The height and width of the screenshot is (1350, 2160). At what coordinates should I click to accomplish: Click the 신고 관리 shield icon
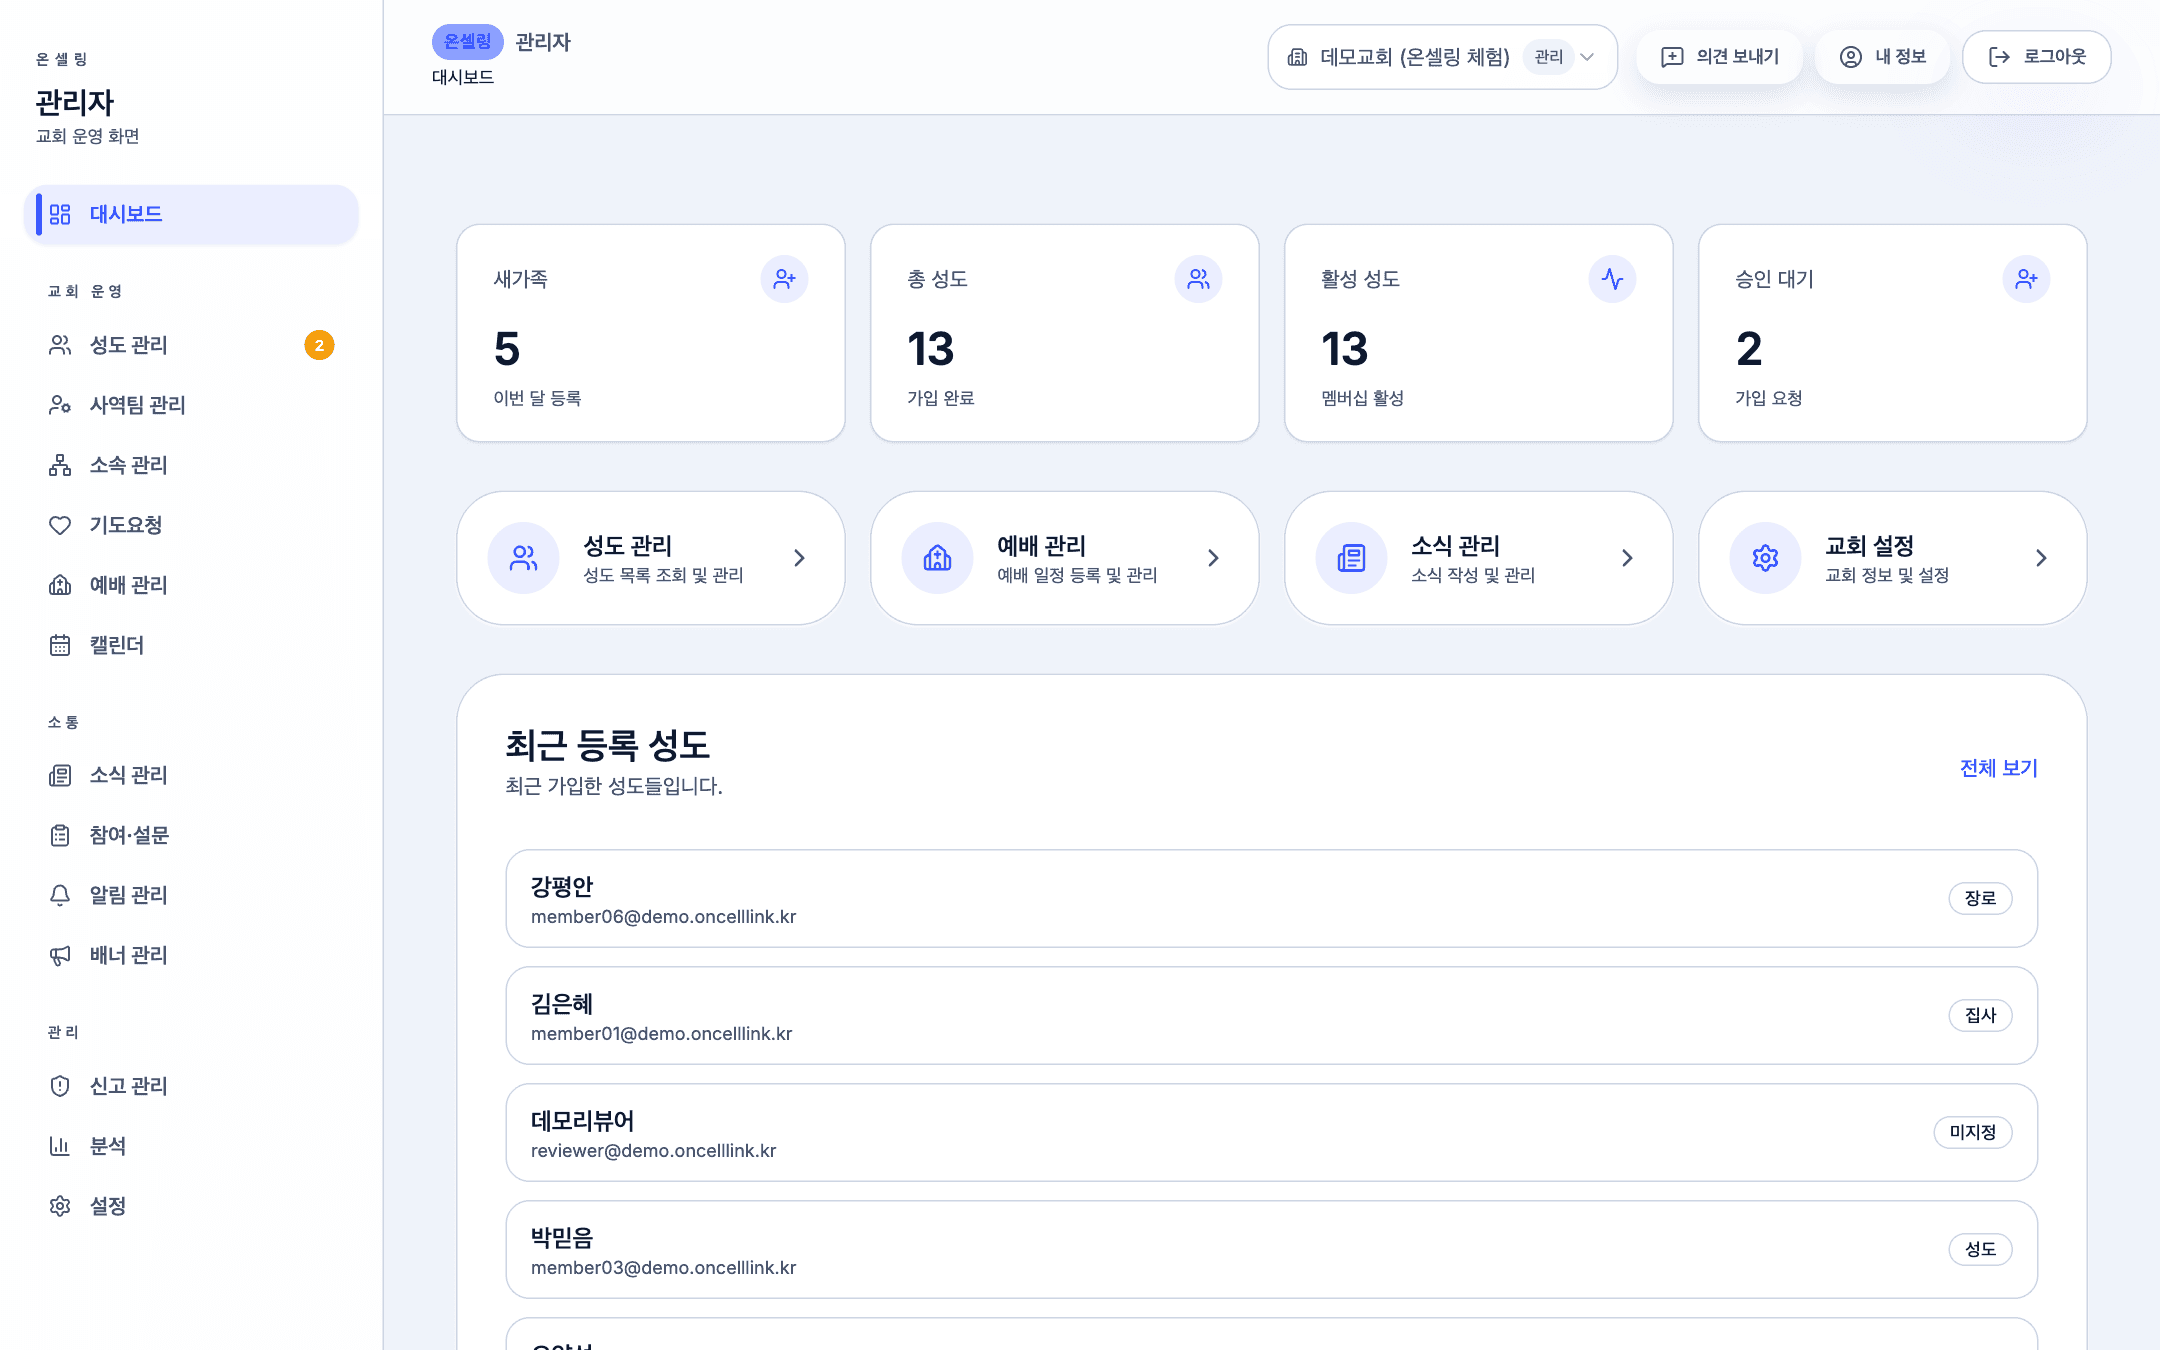(60, 1086)
